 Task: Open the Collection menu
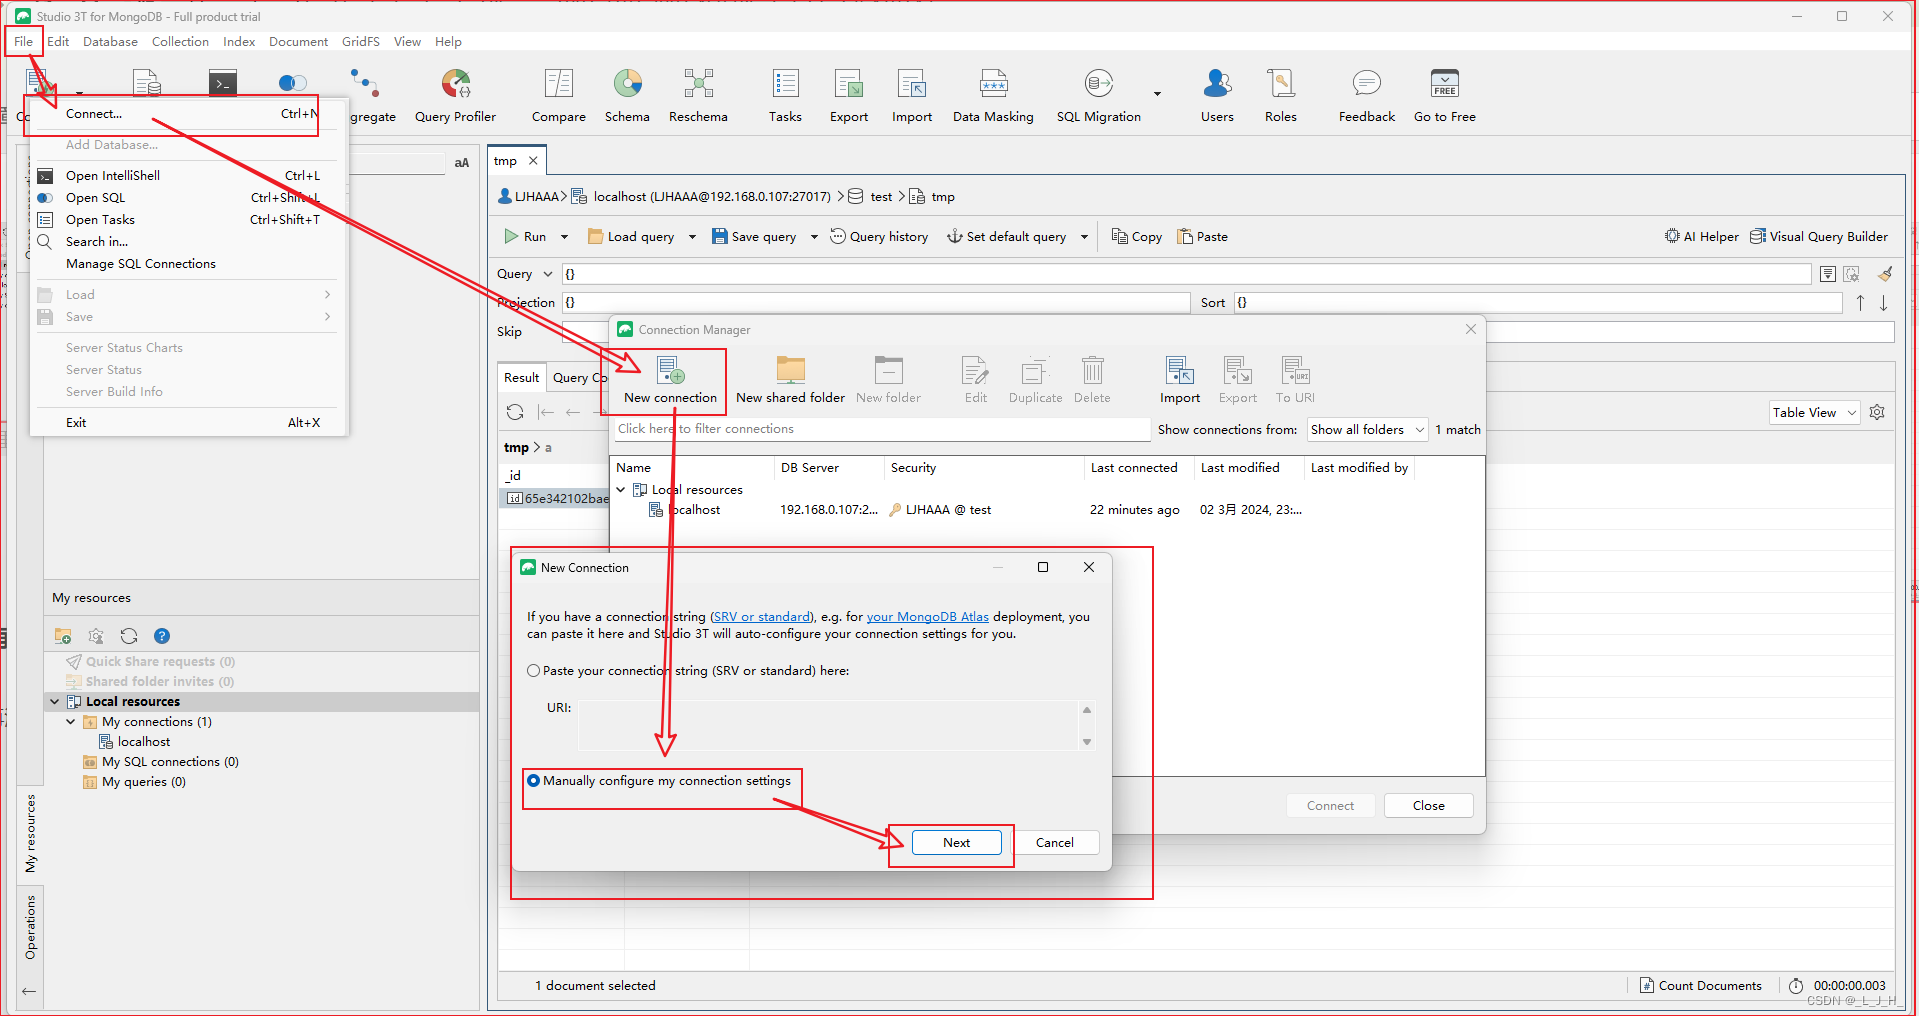click(180, 42)
